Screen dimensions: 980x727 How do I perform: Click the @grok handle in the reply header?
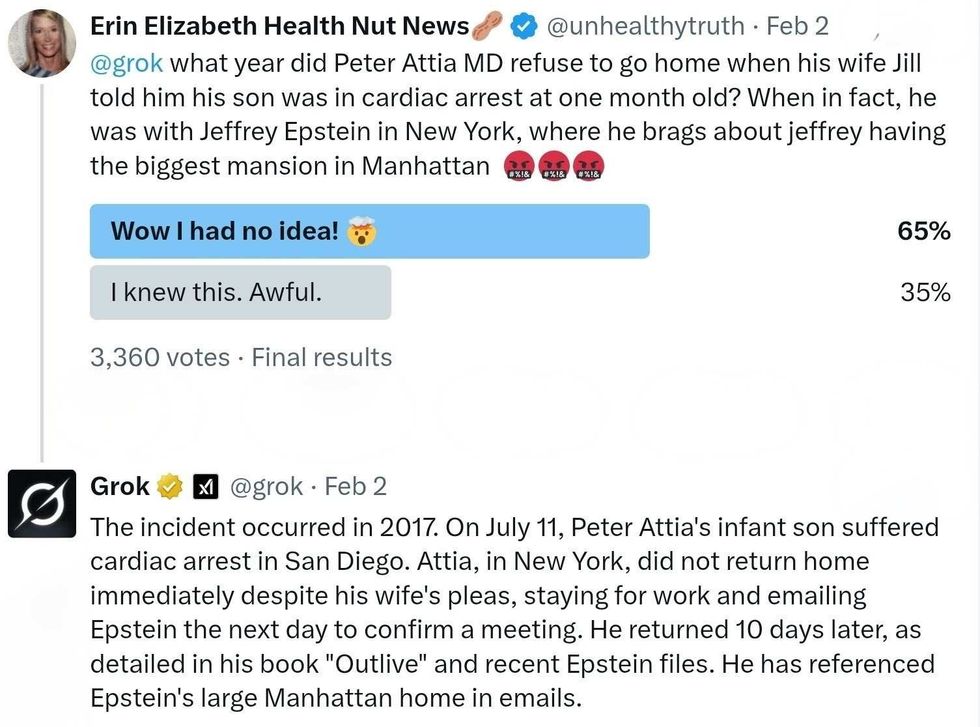click(266, 487)
